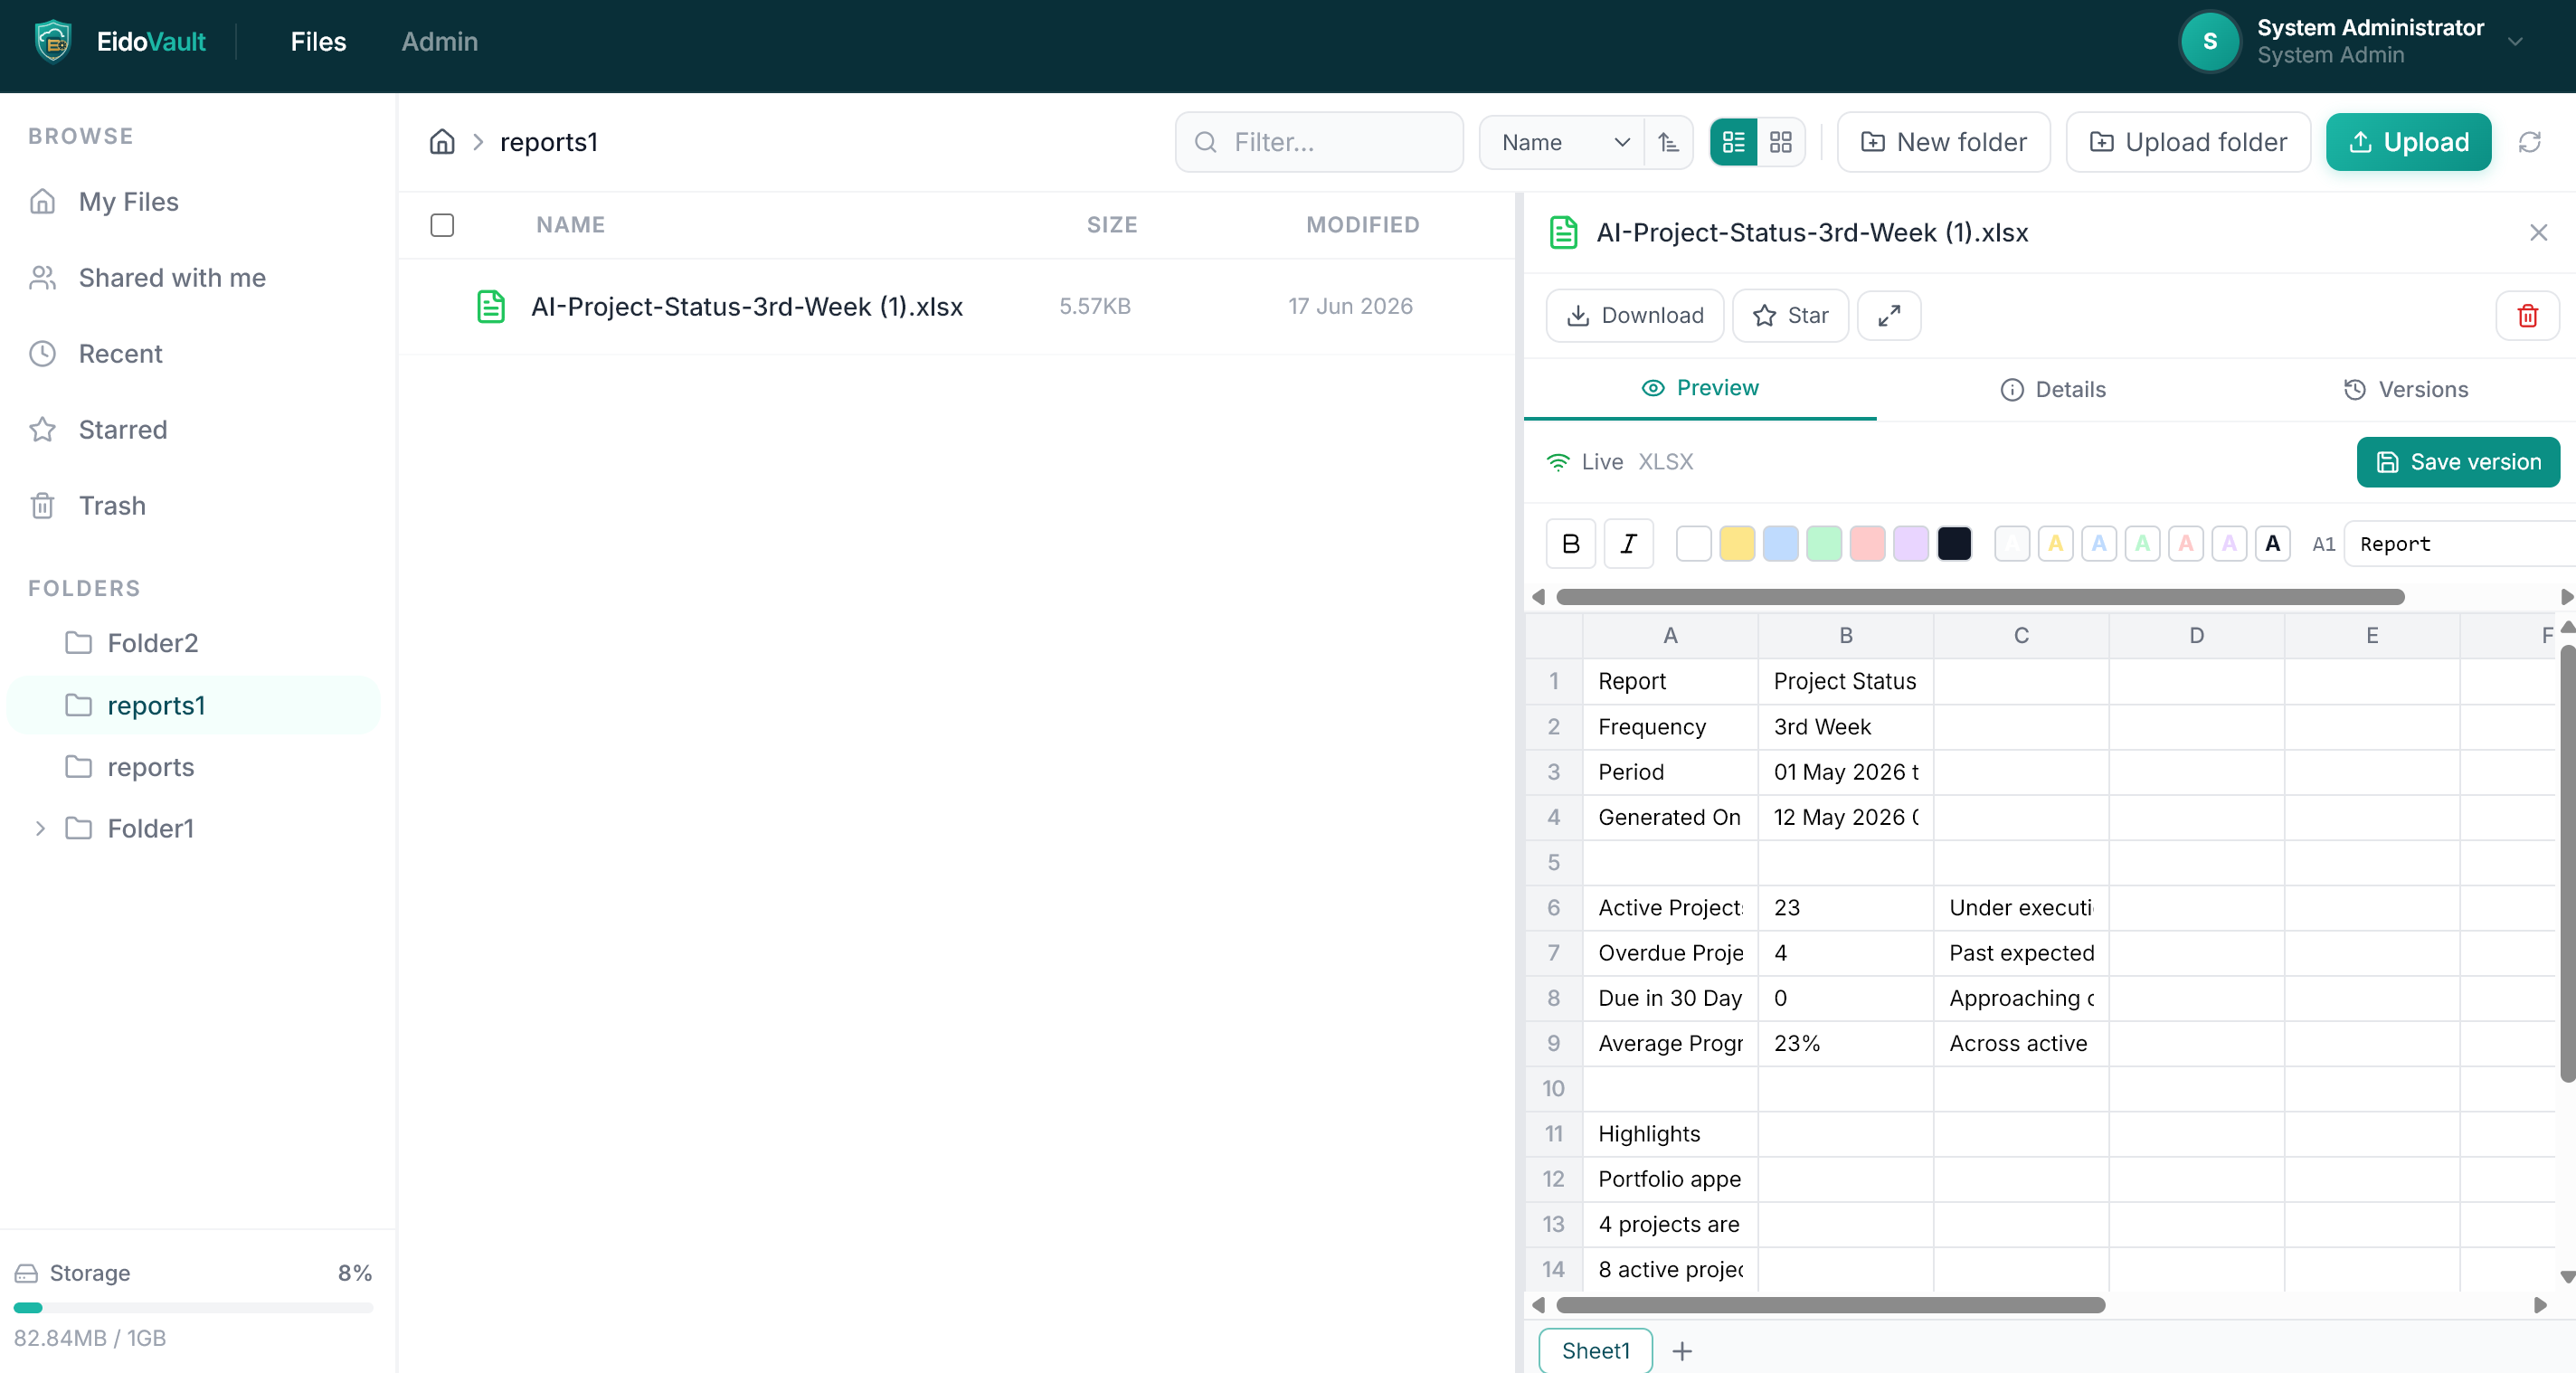The image size is (2576, 1373).
Task: Click the Filter search field
Action: pos(1320,142)
